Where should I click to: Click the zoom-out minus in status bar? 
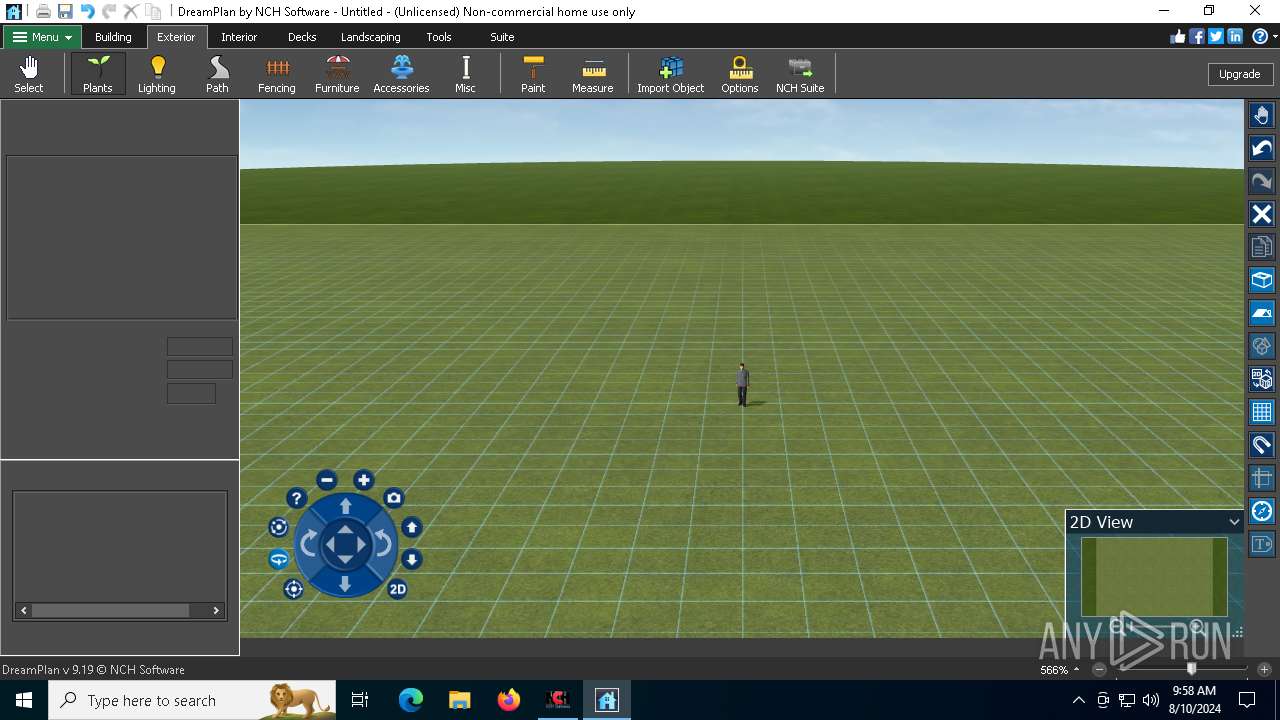1100,669
